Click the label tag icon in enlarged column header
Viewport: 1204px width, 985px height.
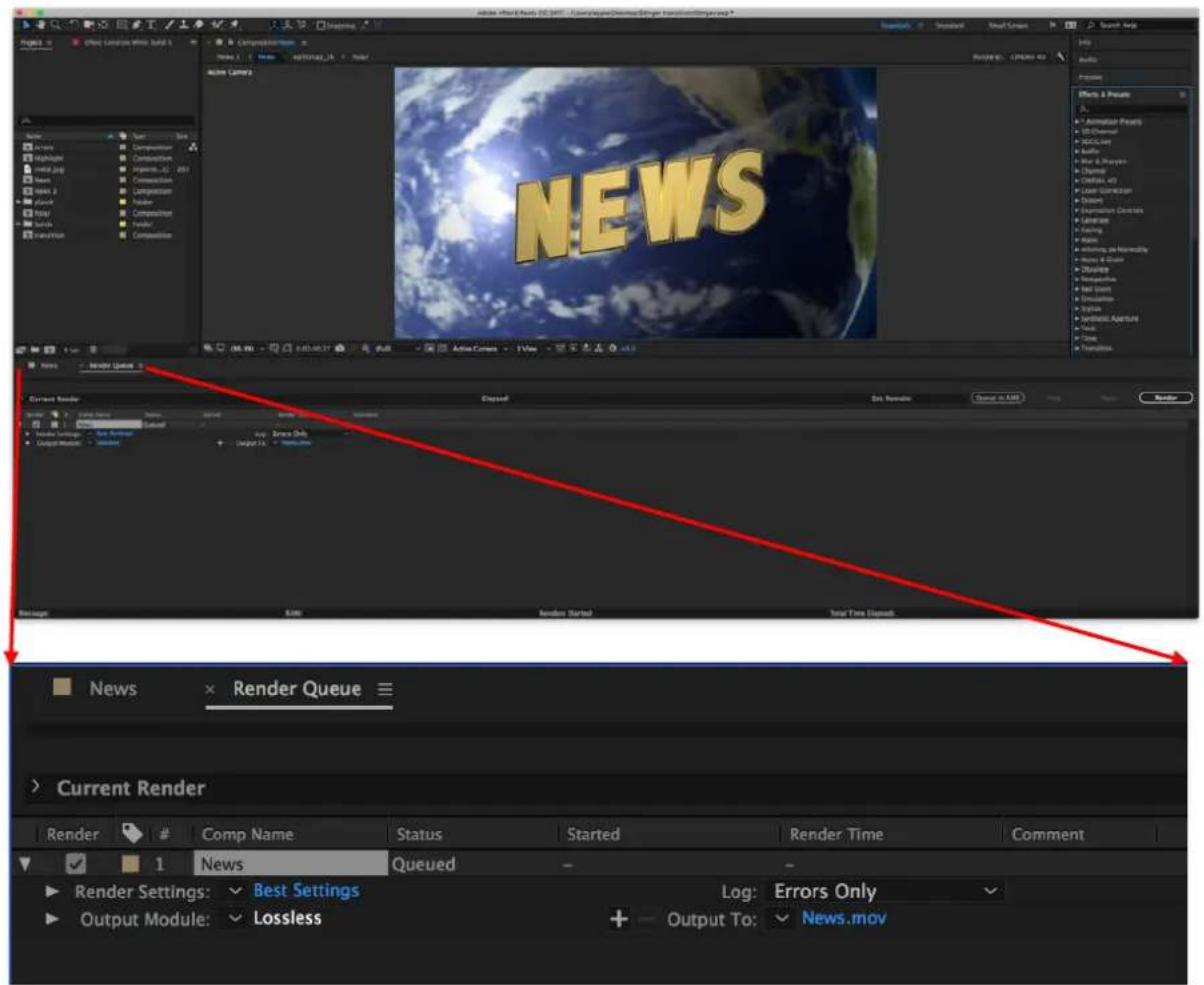pos(130,833)
